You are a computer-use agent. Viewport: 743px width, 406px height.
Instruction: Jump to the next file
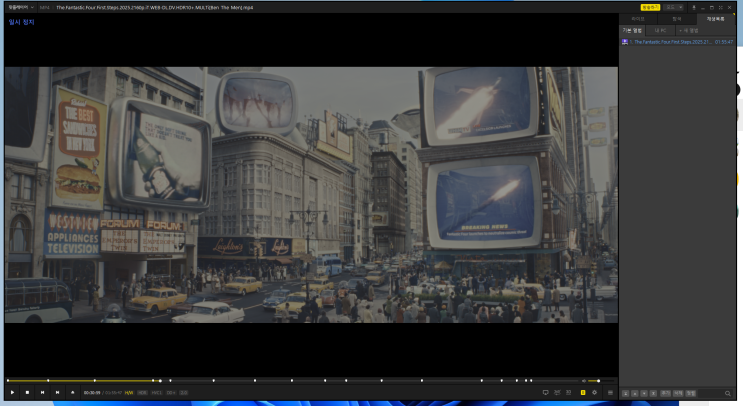tap(57, 392)
